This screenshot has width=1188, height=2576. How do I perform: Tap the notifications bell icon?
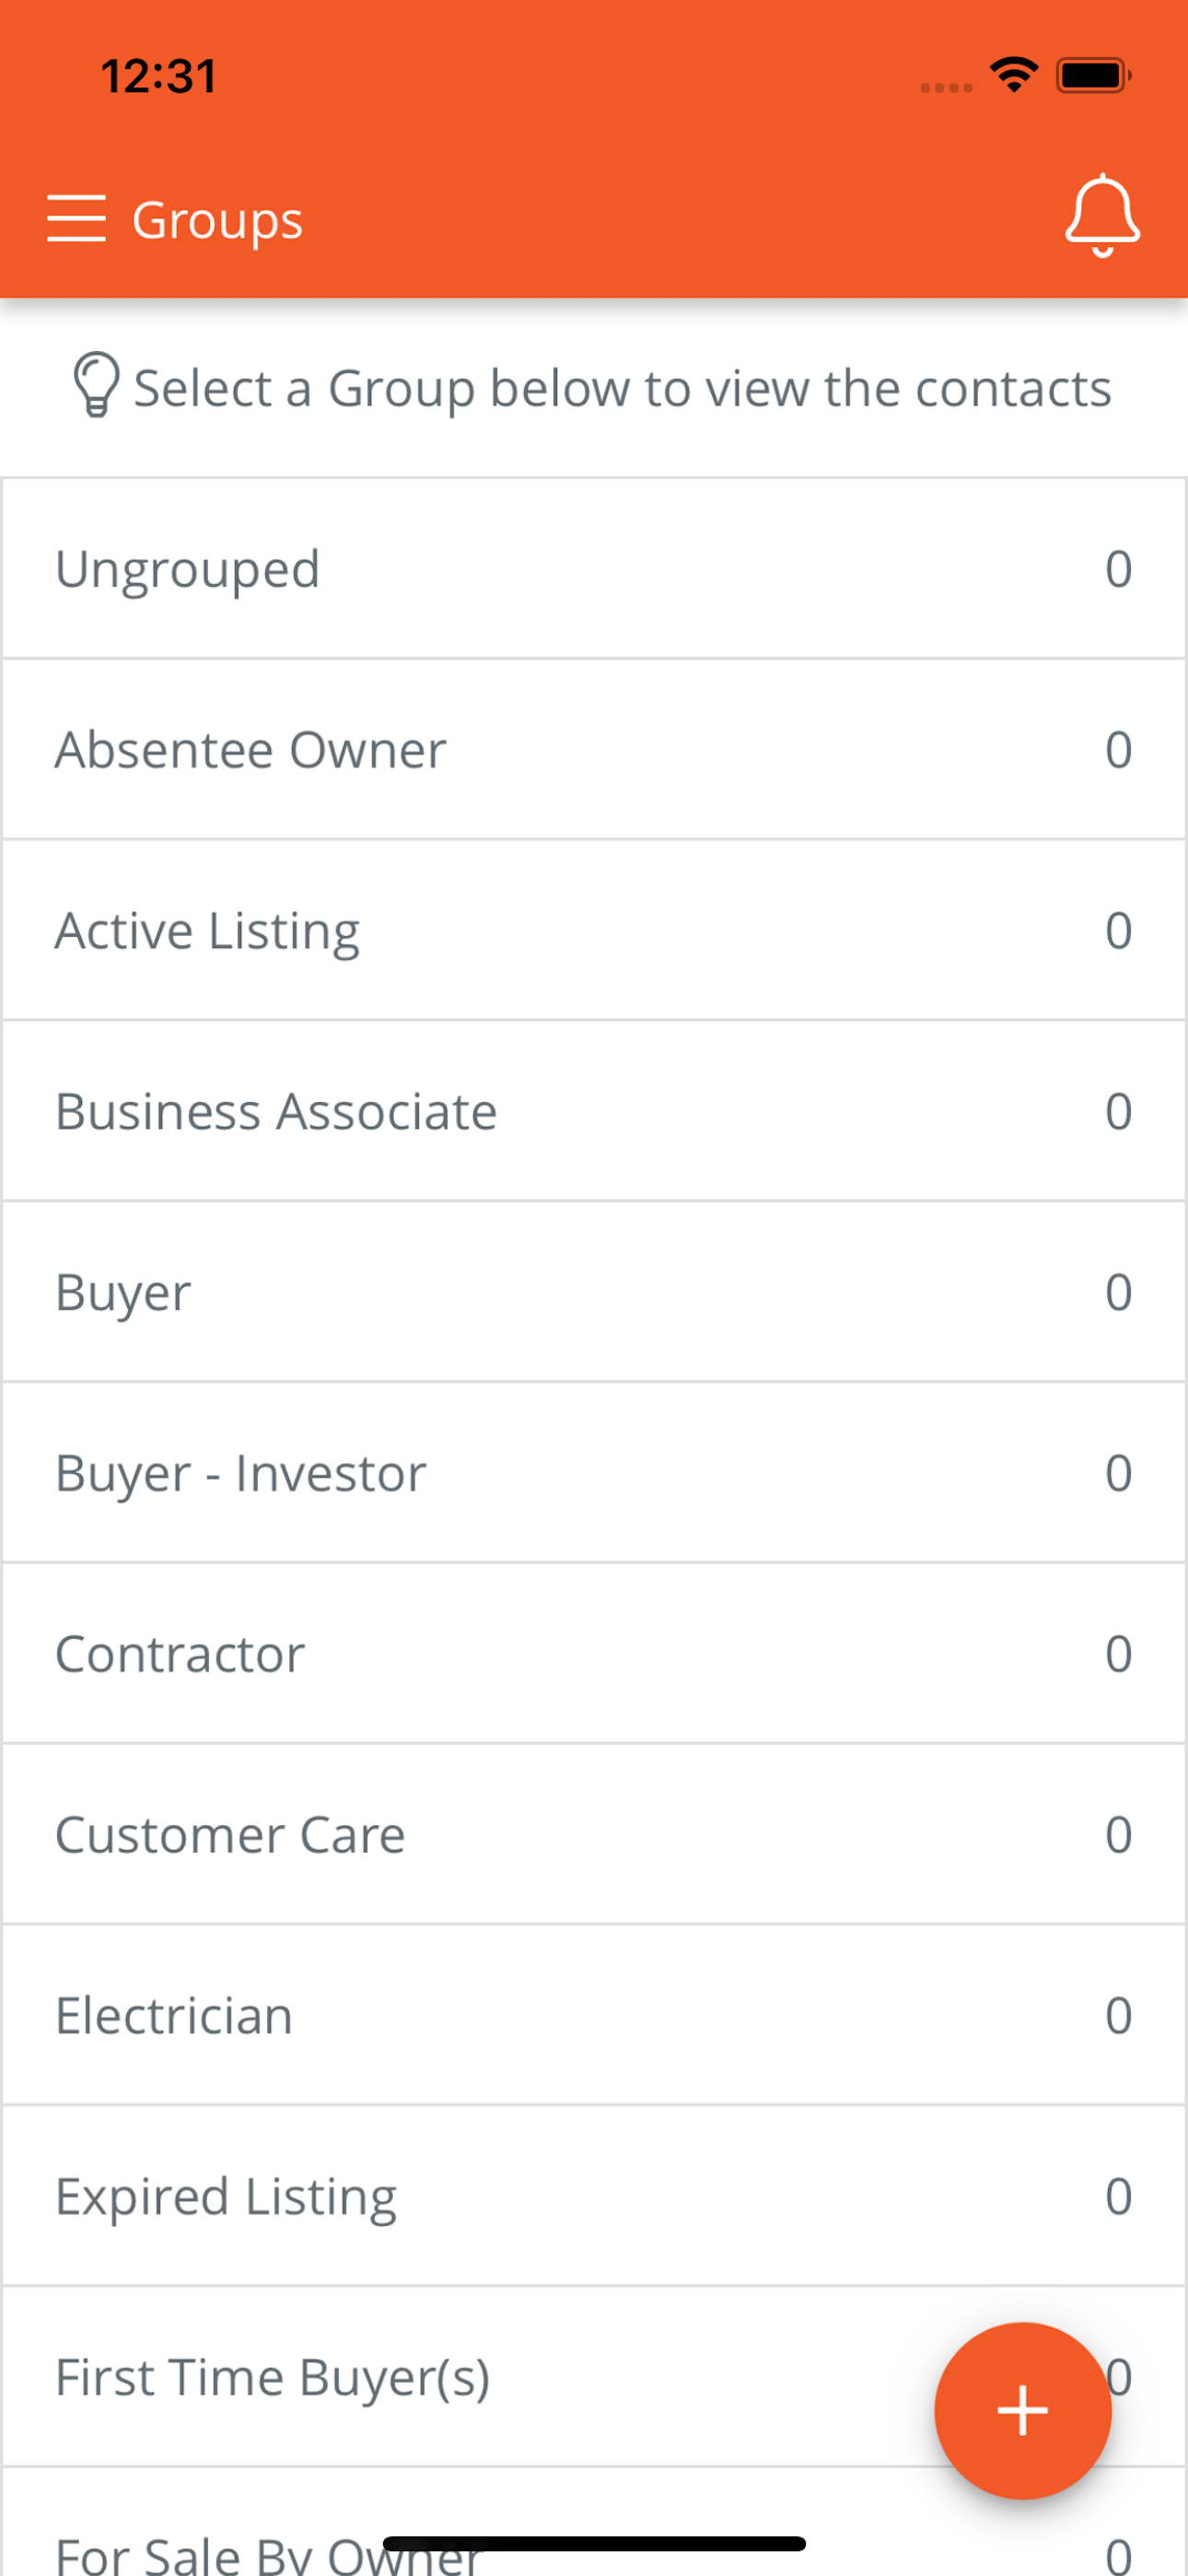click(x=1102, y=216)
